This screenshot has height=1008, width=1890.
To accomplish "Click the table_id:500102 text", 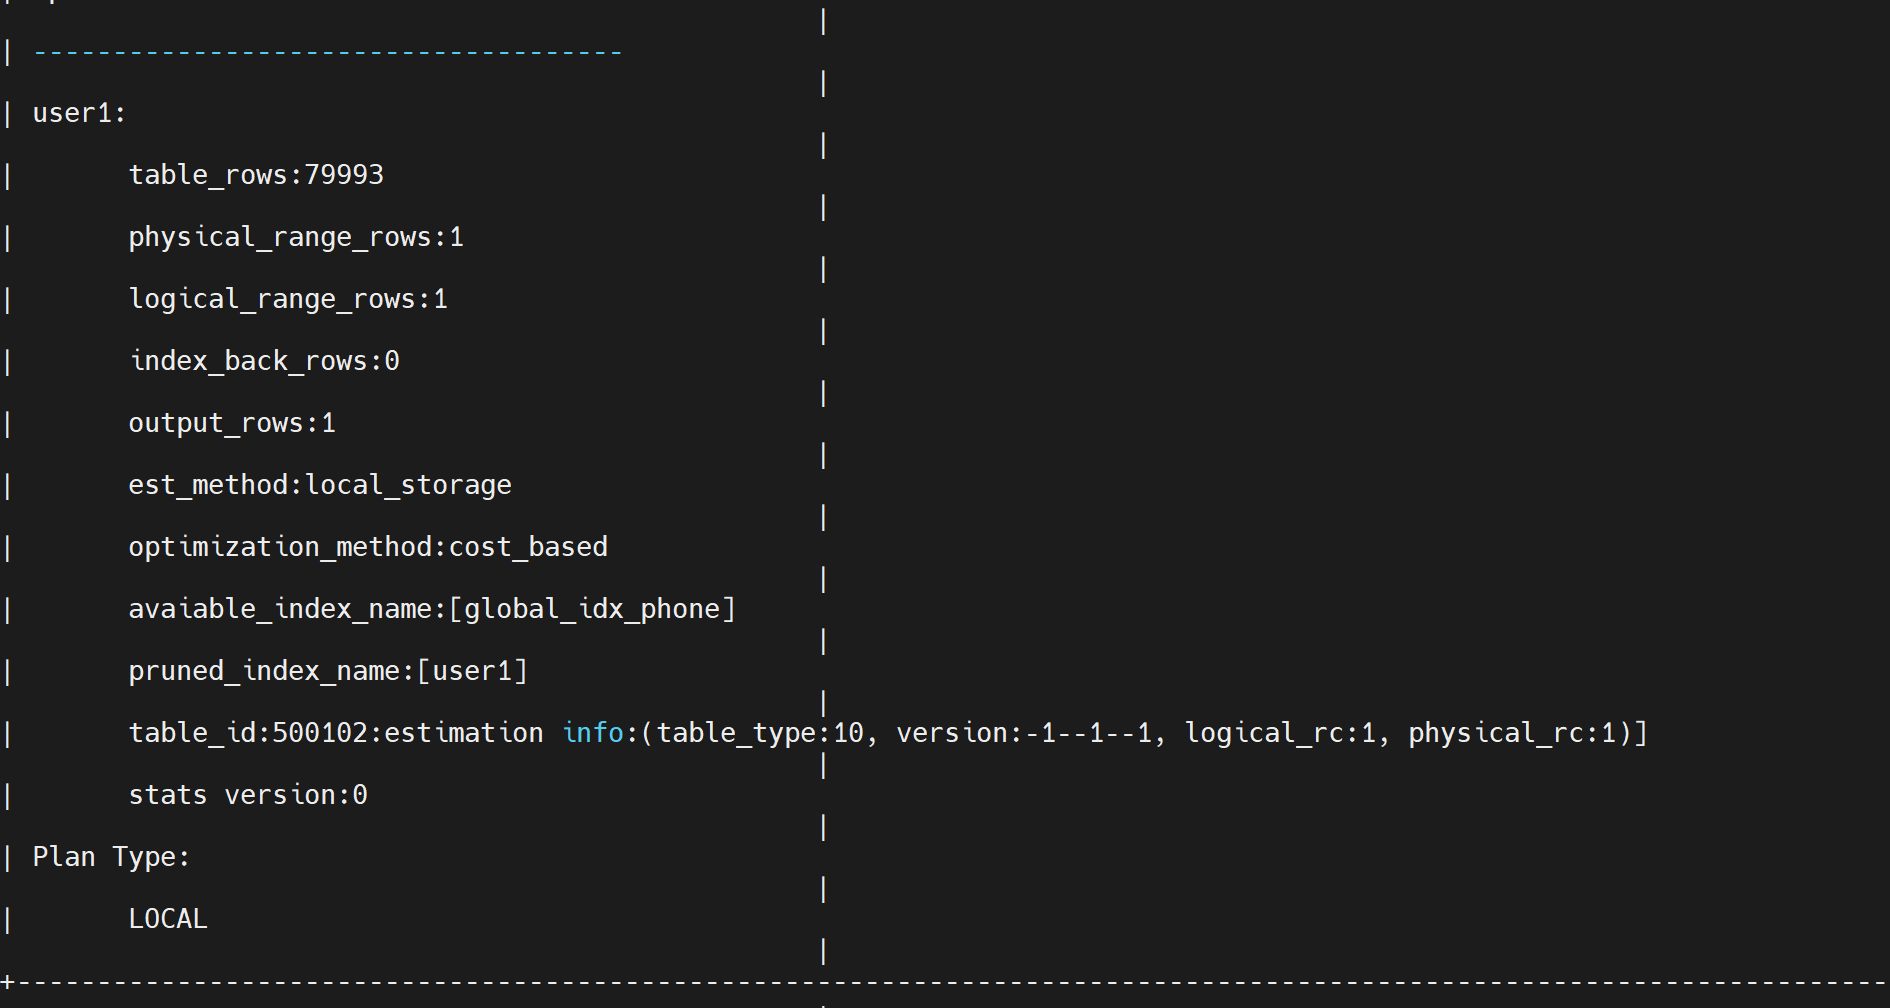I will pyautogui.click(x=248, y=733).
